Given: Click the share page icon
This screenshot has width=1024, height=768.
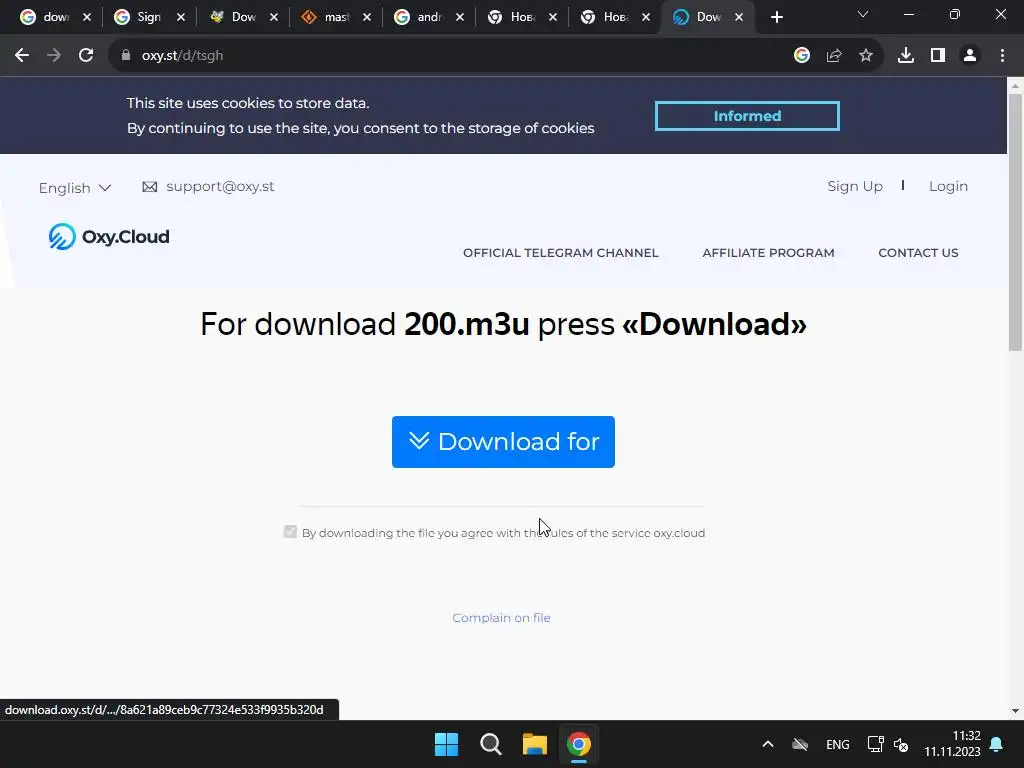Looking at the screenshot, I should tap(834, 56).
